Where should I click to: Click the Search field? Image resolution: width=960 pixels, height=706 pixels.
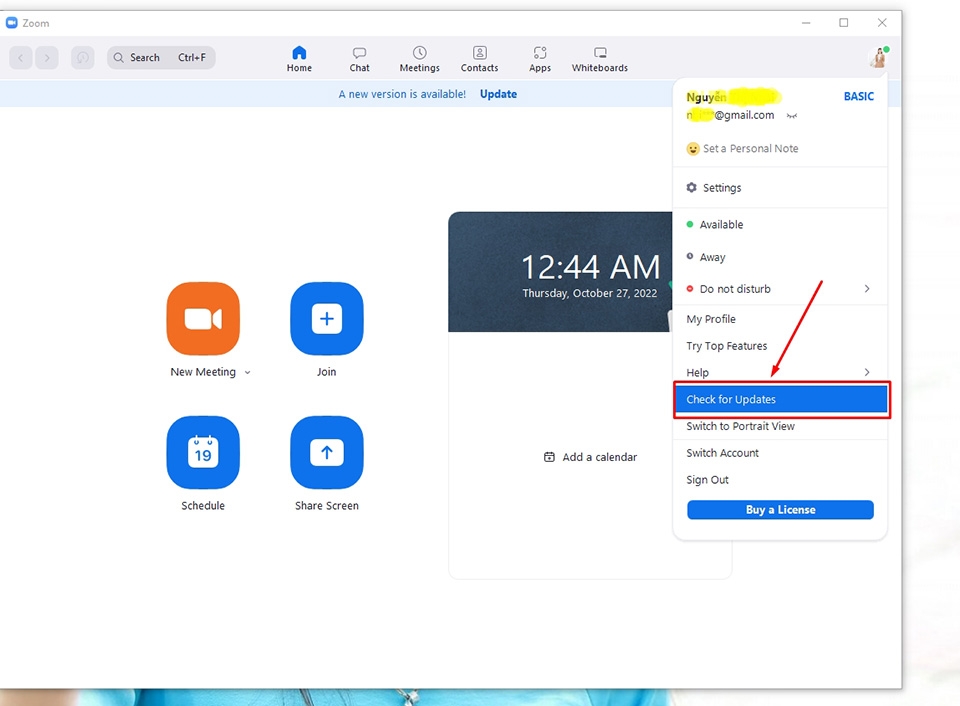[x=161, y=58]
